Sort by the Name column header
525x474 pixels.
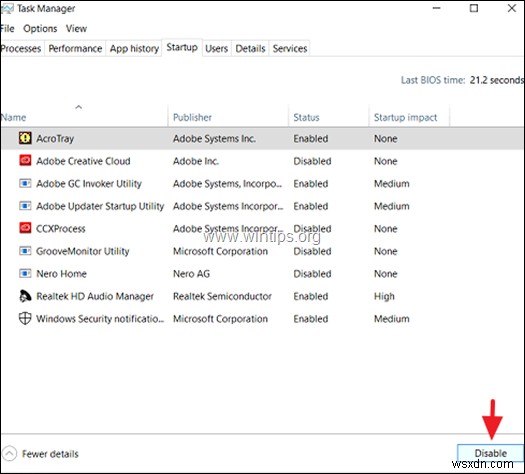coord(84,117)
